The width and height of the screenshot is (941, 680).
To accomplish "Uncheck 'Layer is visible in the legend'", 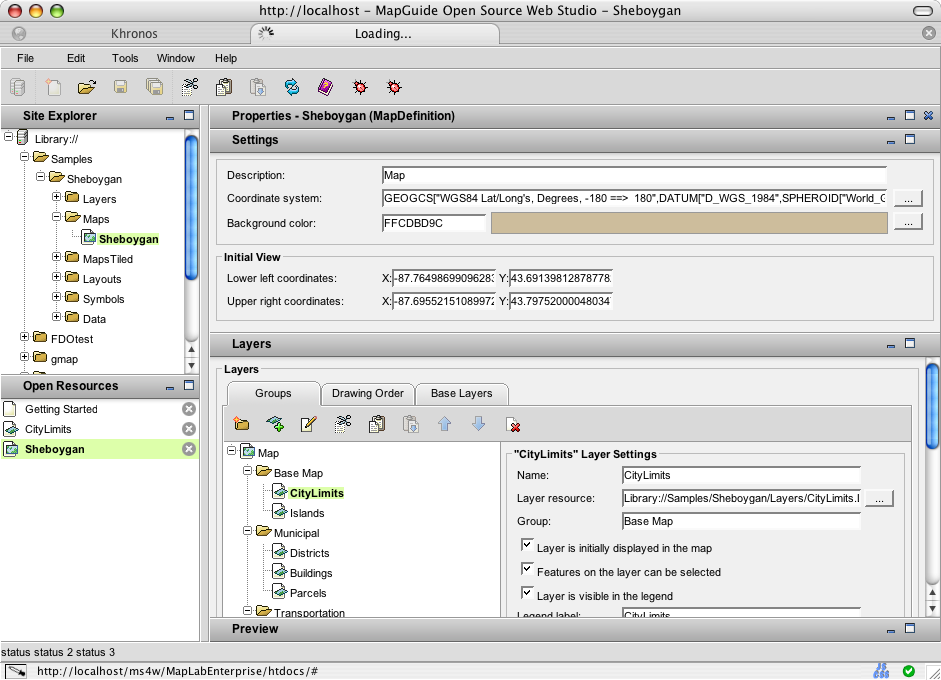I will tap(527, 594).
